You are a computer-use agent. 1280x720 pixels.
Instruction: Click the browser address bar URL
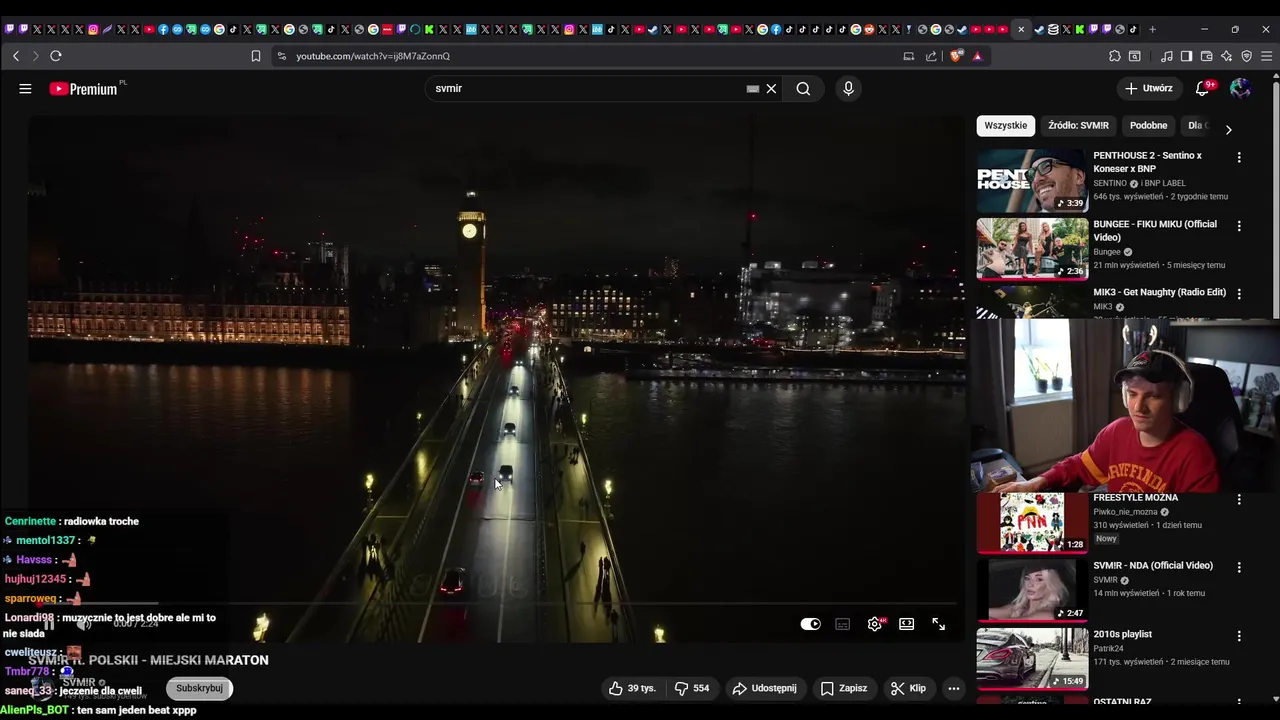pyautogui.click(x=373, y=56)
